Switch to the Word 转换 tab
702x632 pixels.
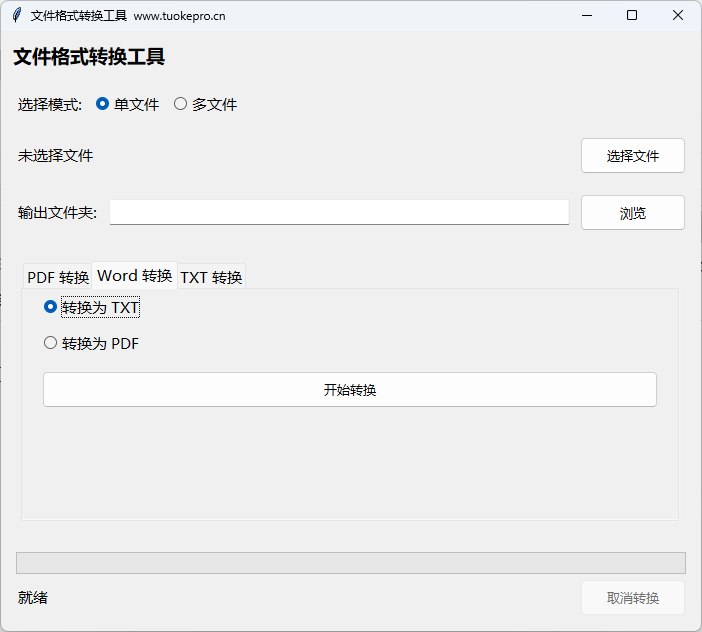point(134,275)
